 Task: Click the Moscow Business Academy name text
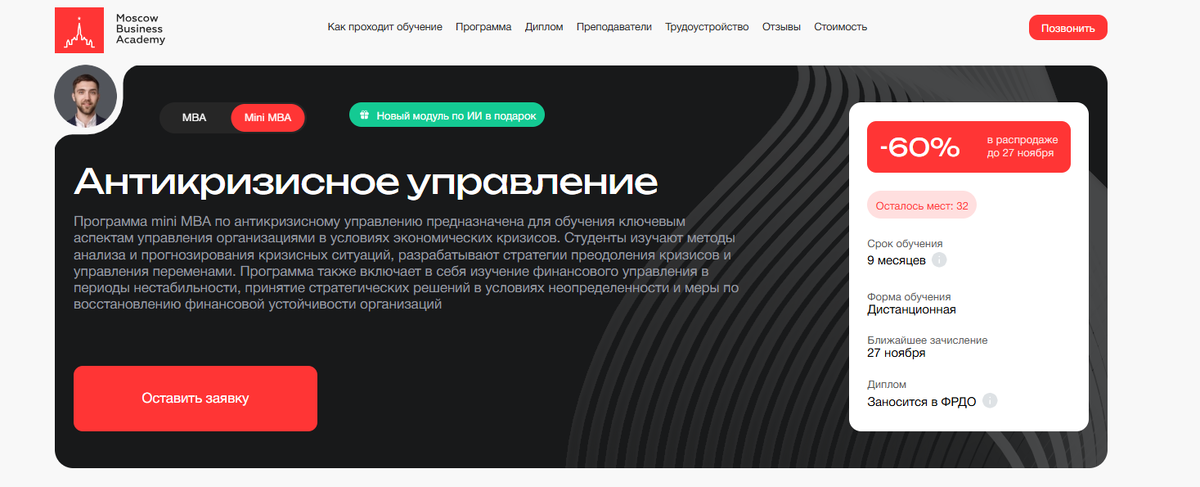pos(140,28)
